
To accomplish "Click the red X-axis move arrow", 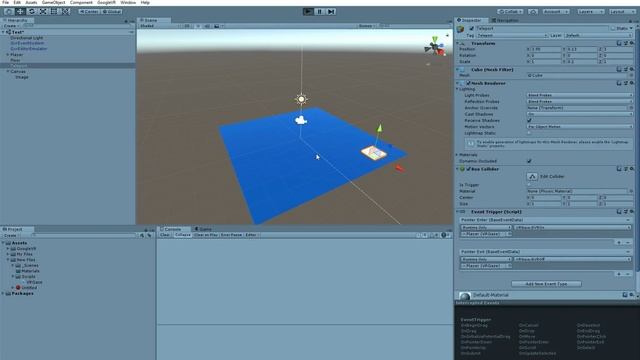I will (x=400, y=168).
